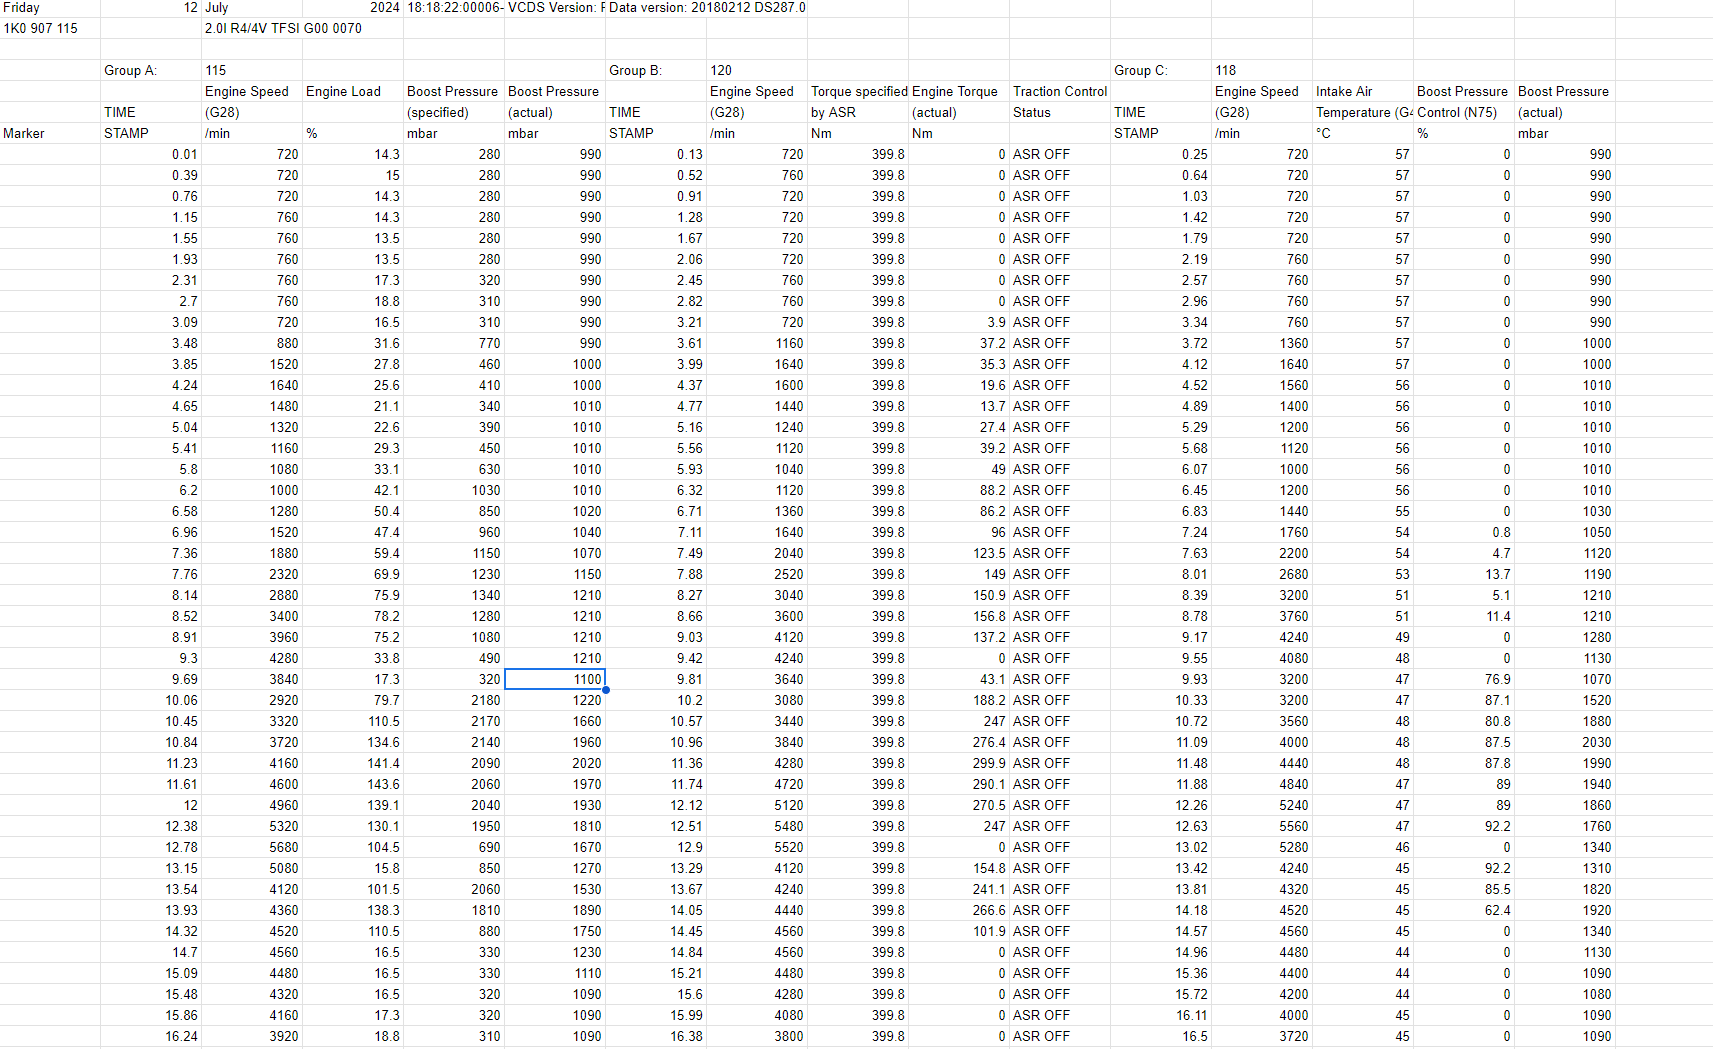The height and width of the screenshot is (1049, 1713).
Task: Click the '1K0 907 115' part number cell
Action: coord(50,28)
